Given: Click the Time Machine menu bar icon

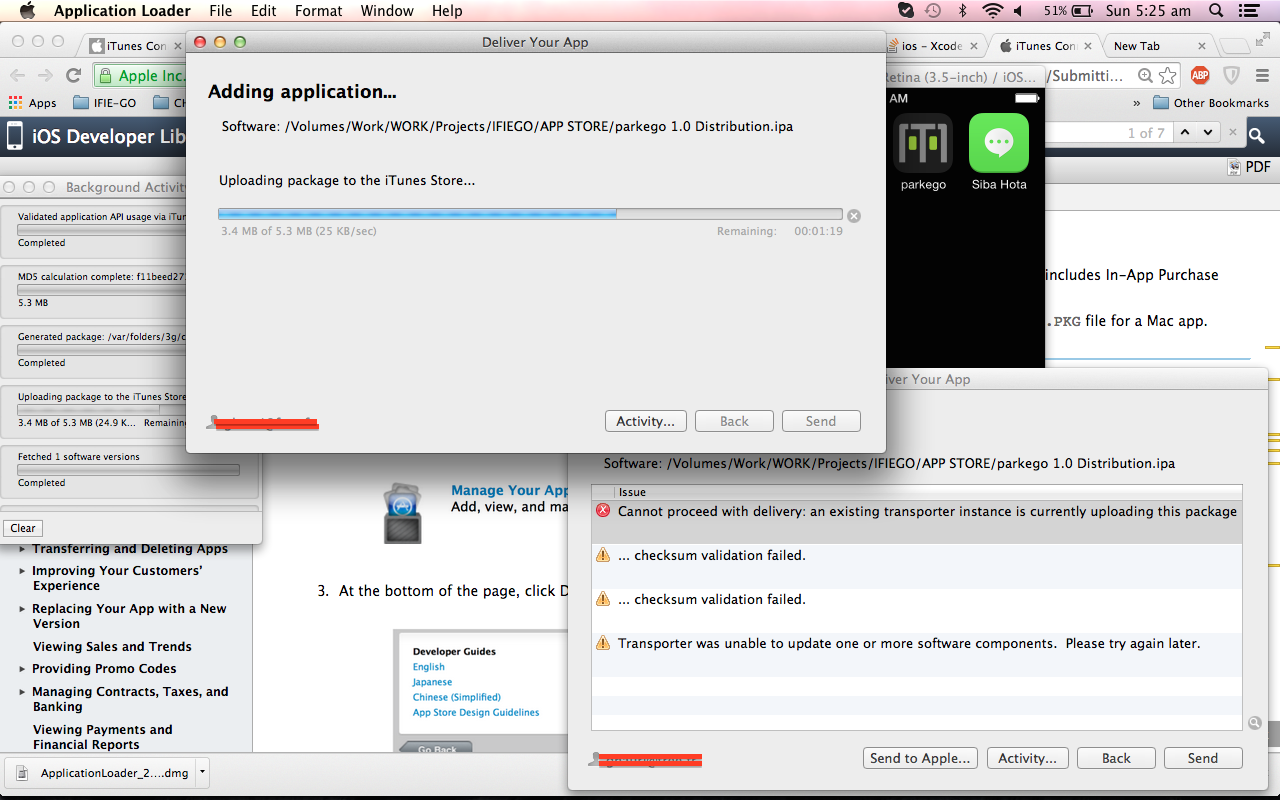Looking at the screenshot, I should 933,11.
